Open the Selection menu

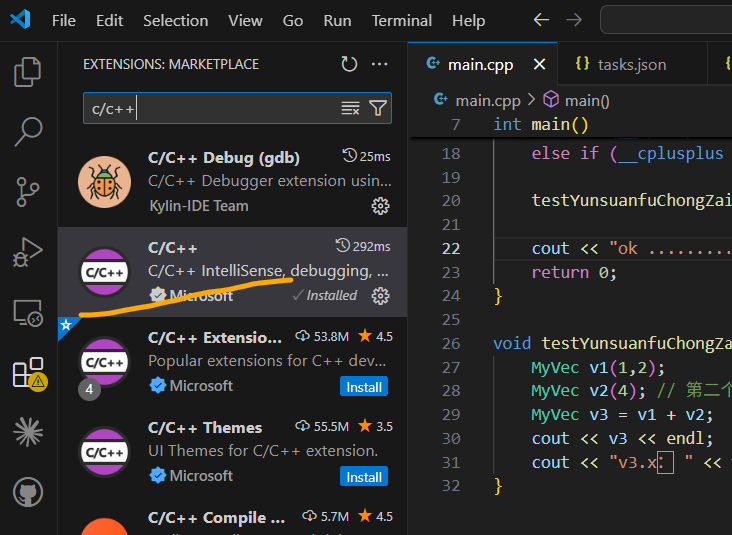click(x=176, y=21)
